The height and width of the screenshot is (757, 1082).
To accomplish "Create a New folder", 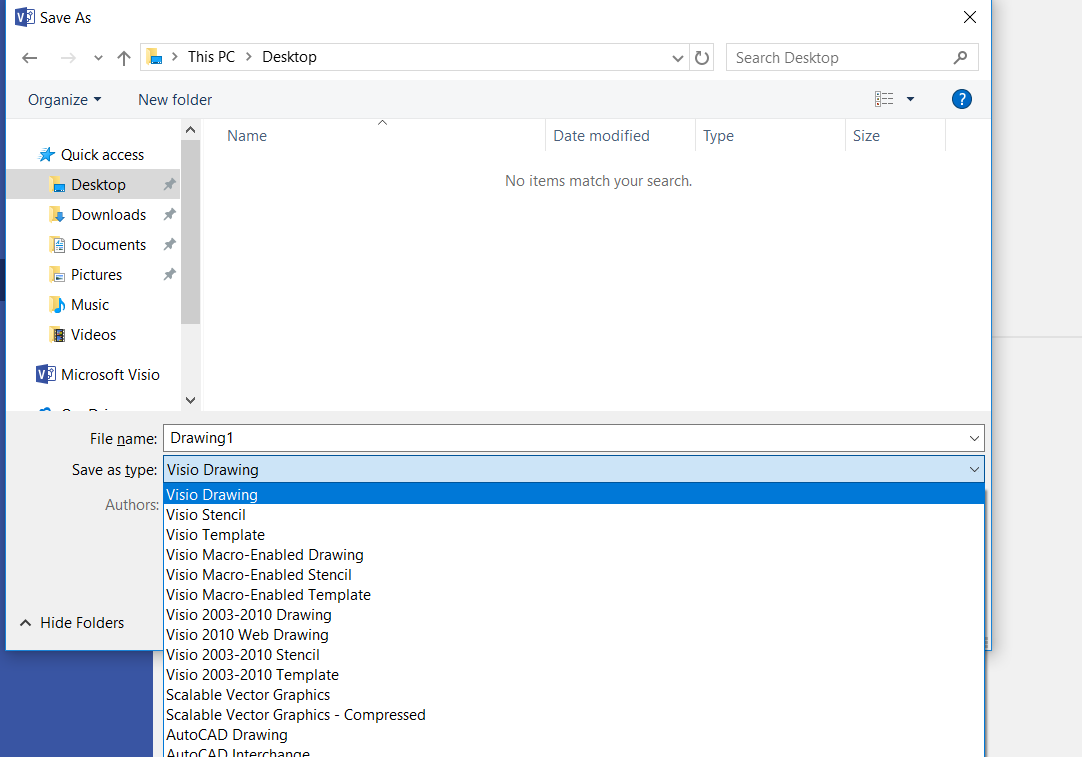I will pos(175,100).
